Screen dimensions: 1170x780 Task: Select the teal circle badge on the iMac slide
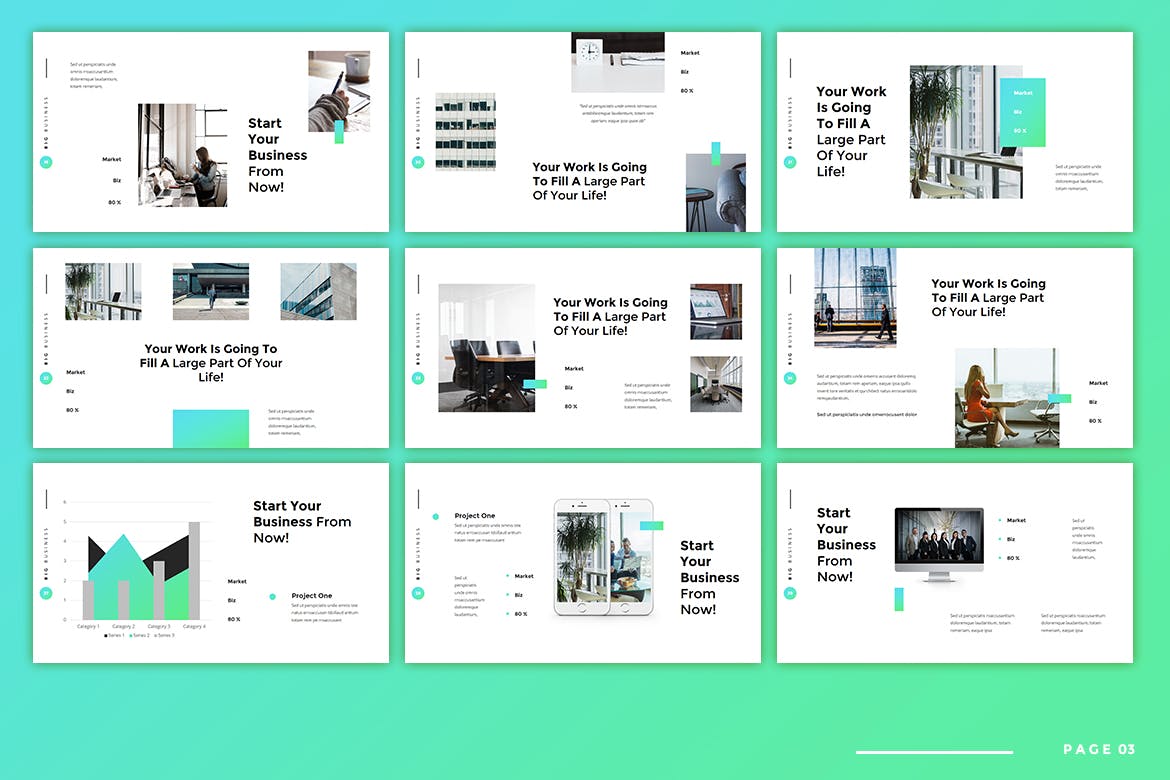[790, 593]
